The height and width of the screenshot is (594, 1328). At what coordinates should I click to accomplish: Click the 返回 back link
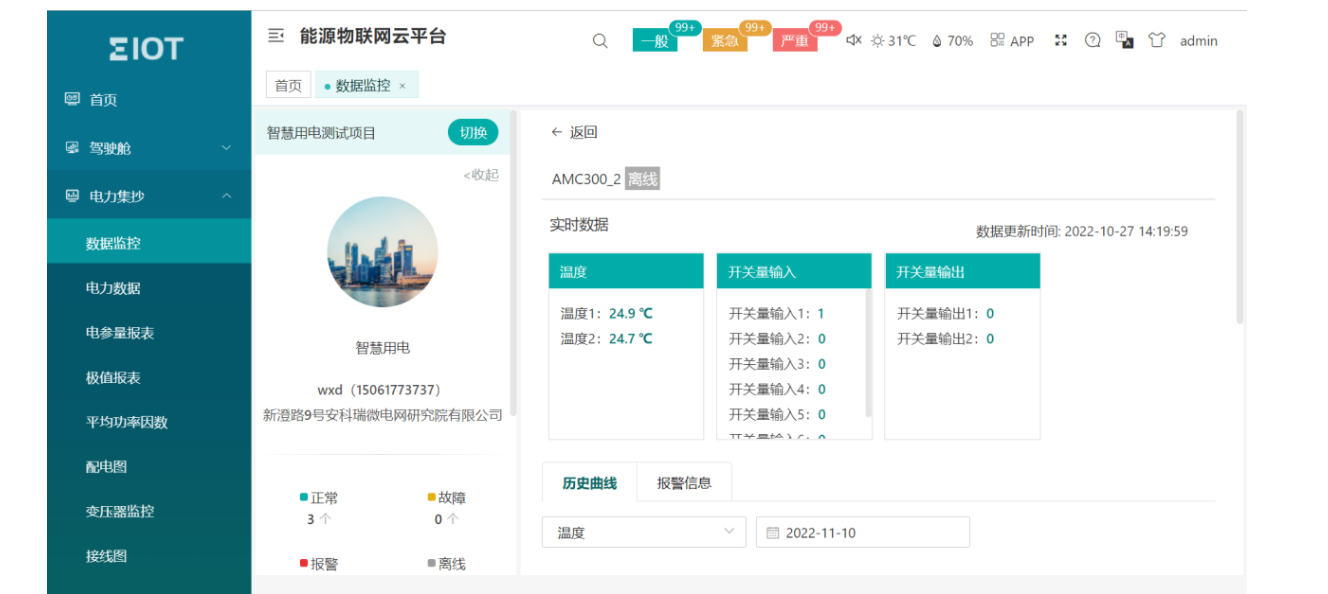[574, 132]
